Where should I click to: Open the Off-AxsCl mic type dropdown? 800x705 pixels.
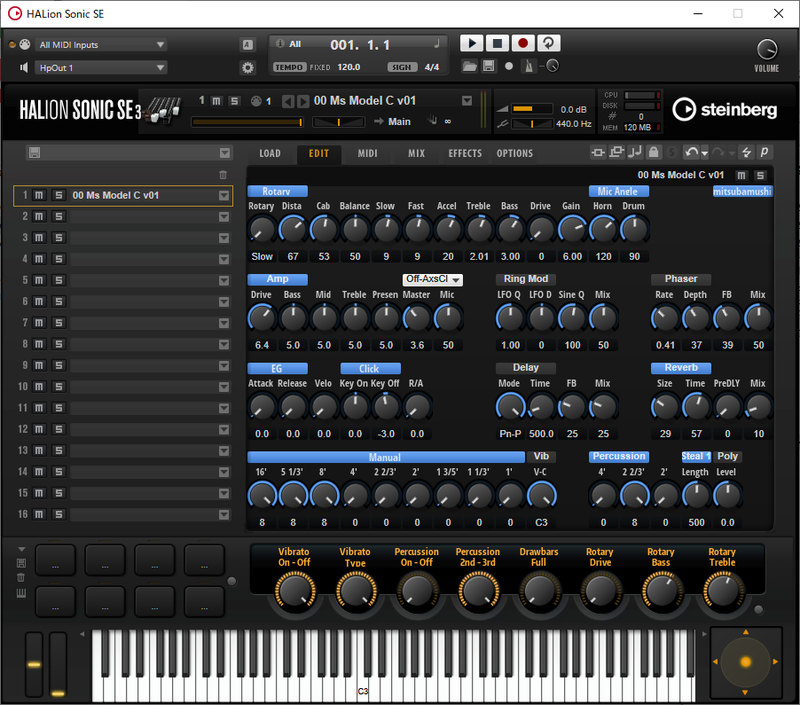tap(433, 279)
